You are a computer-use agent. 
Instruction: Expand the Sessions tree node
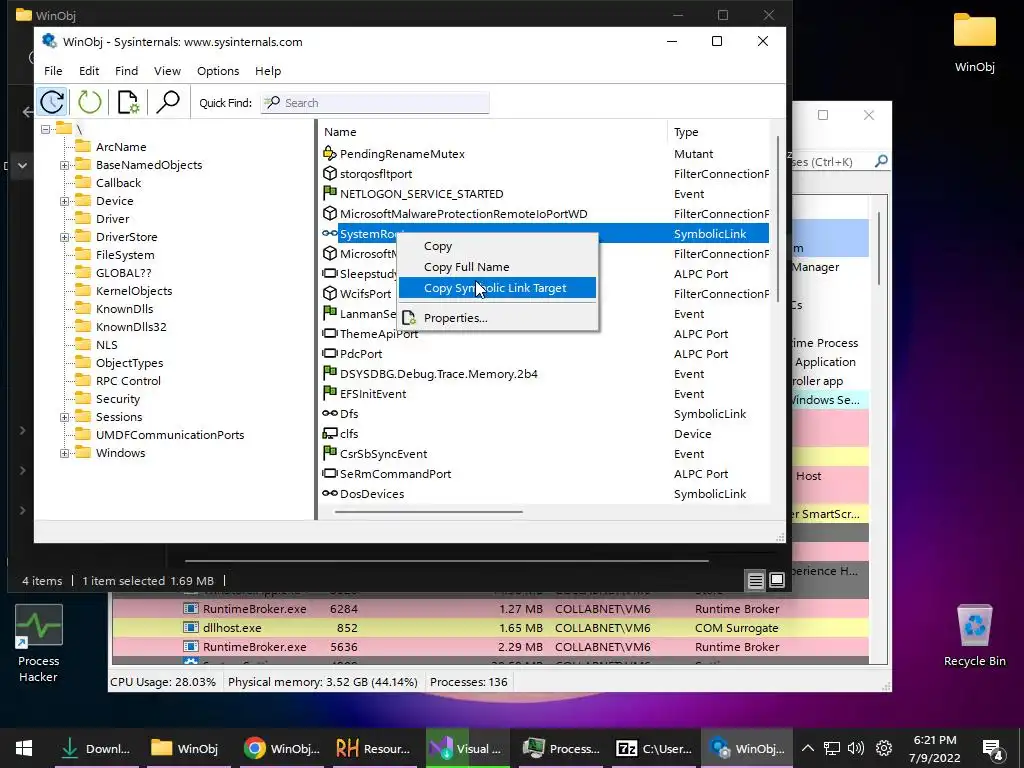[x=65, y=417]
